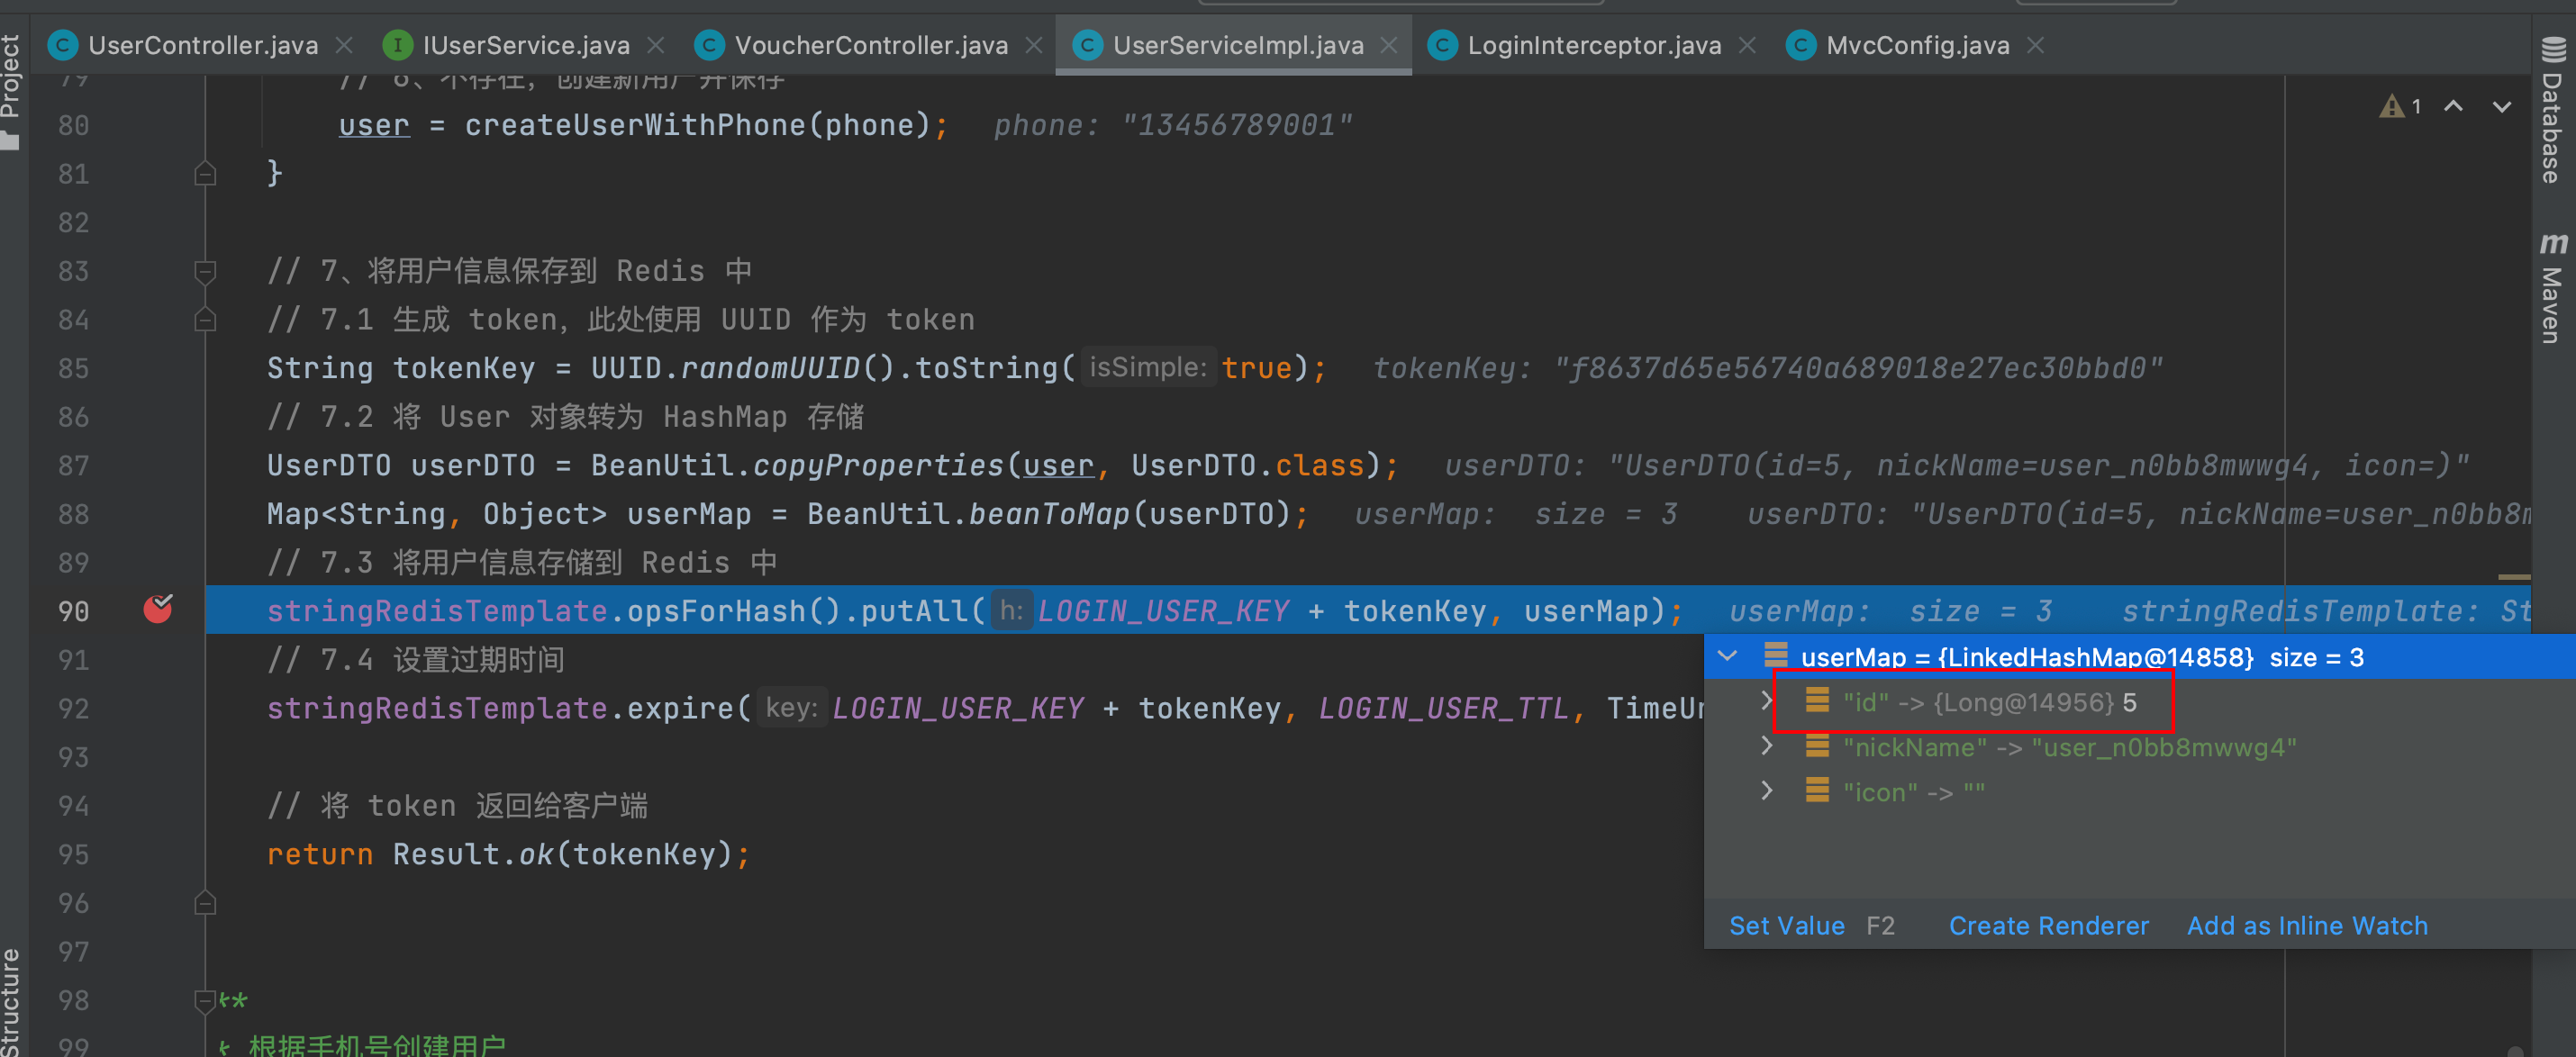Click the underlined user variable on line 80
Image resolution: width=2576 pixels, height=1057 pixels.
click(374, 125)
